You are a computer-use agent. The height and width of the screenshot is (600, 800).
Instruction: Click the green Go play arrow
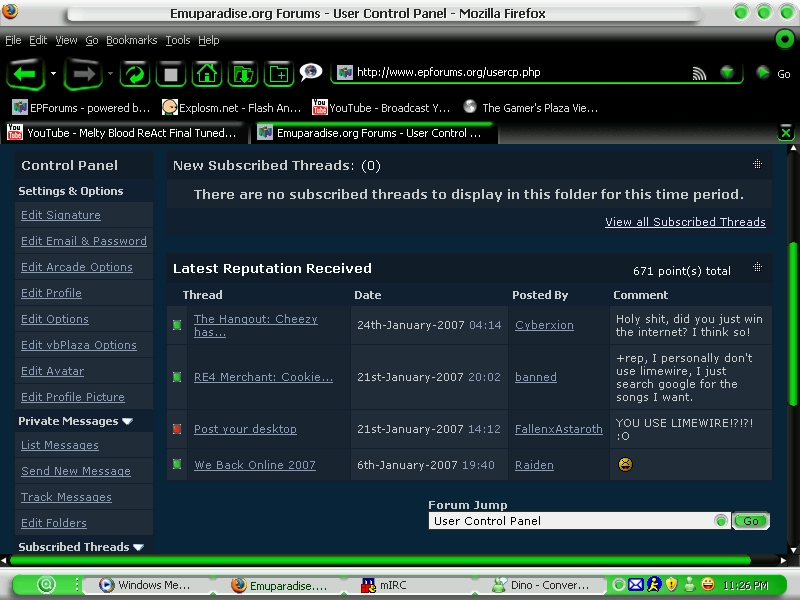[763, 73]
